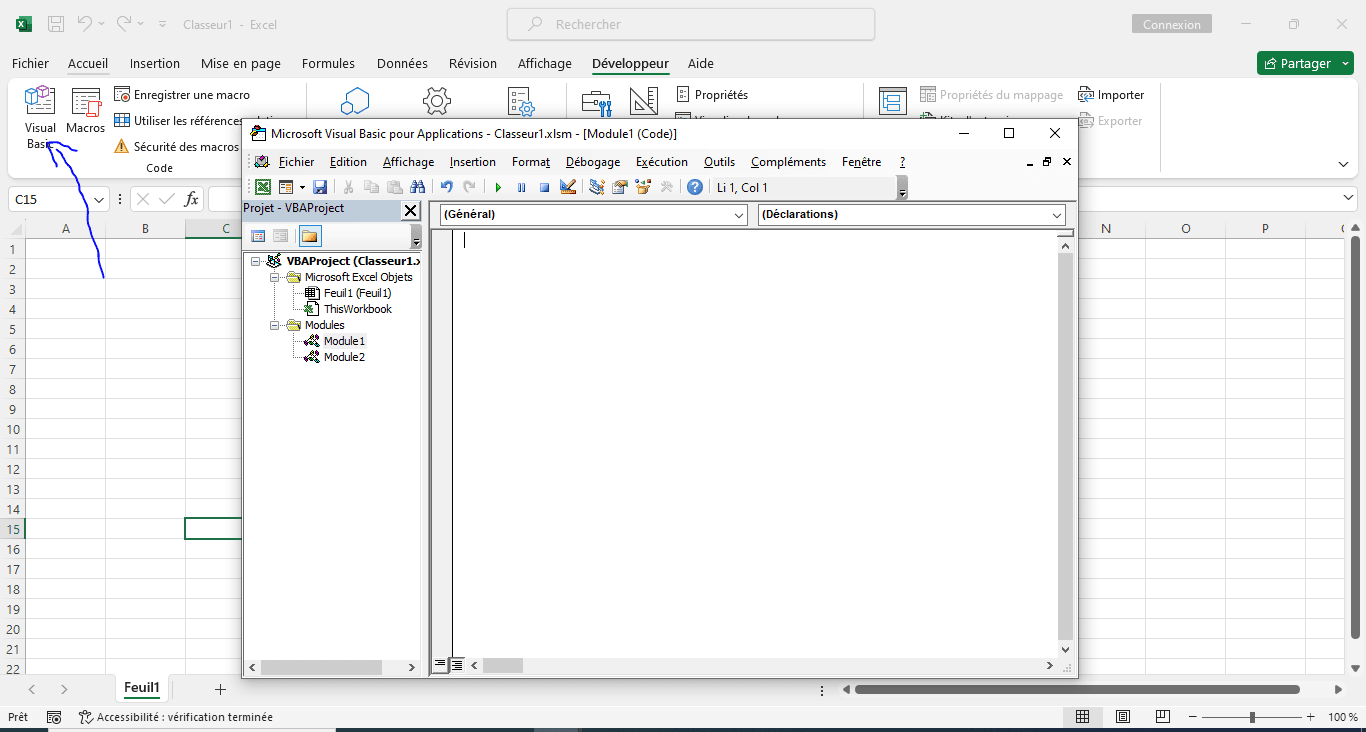Toggle Folders view in Project pane
Screen dimensions: 1366x732
(x=310, y=236)
